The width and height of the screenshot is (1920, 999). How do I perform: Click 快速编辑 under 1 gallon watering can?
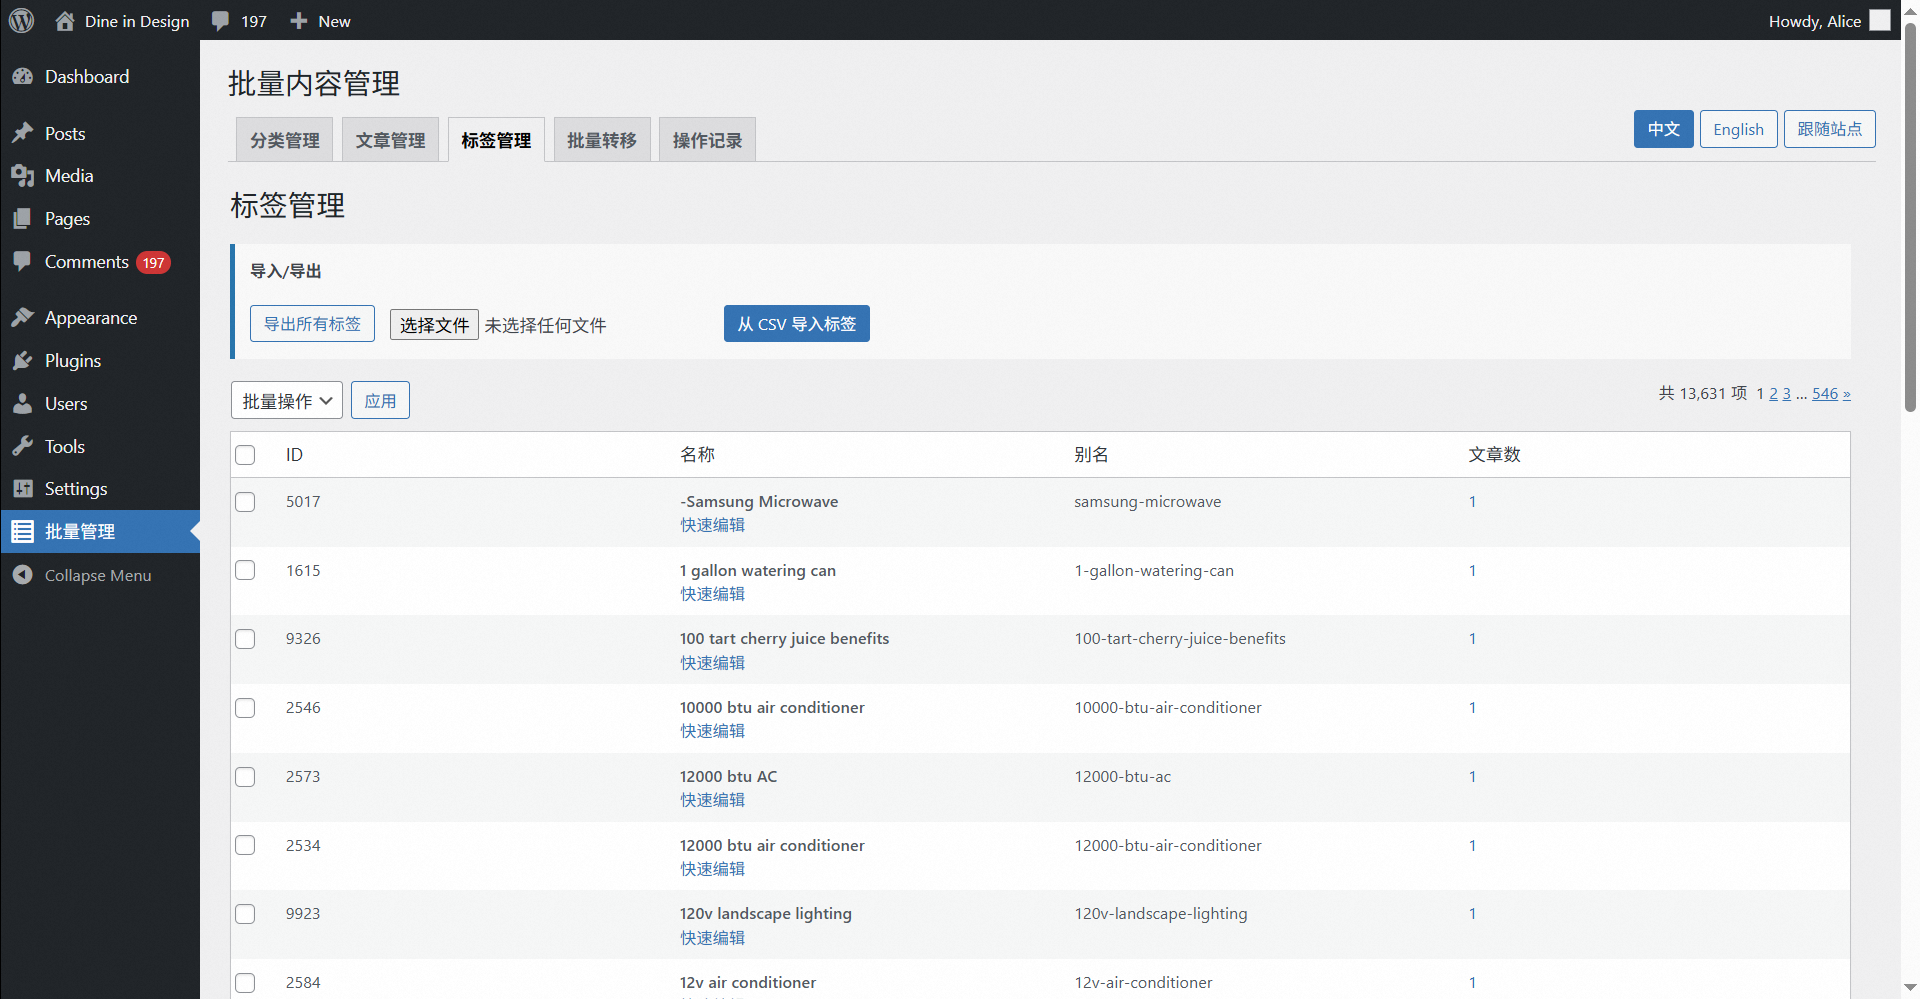click(712, 594)
